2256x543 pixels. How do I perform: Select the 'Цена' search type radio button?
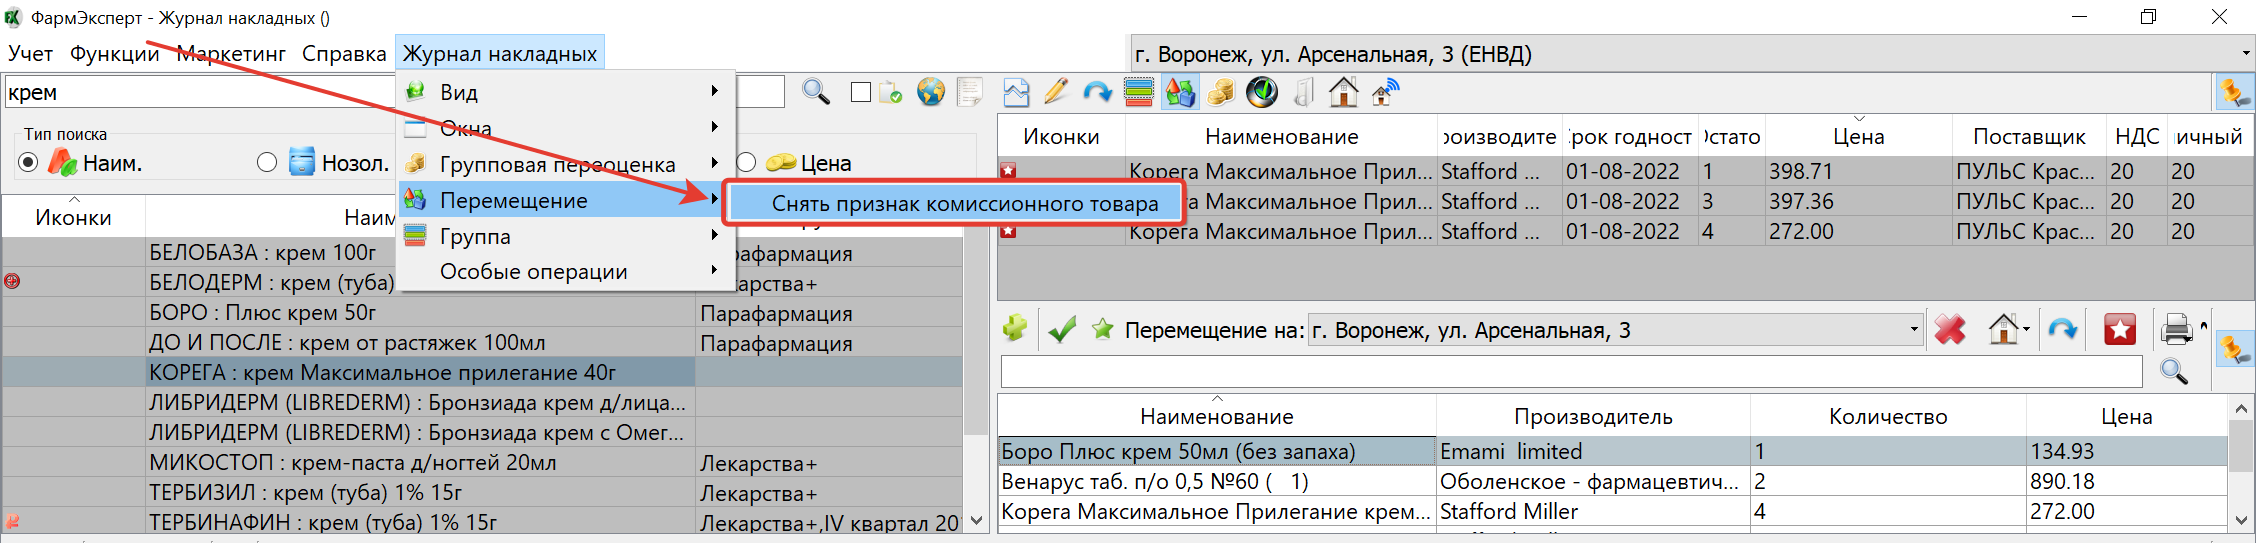[746, 162]
